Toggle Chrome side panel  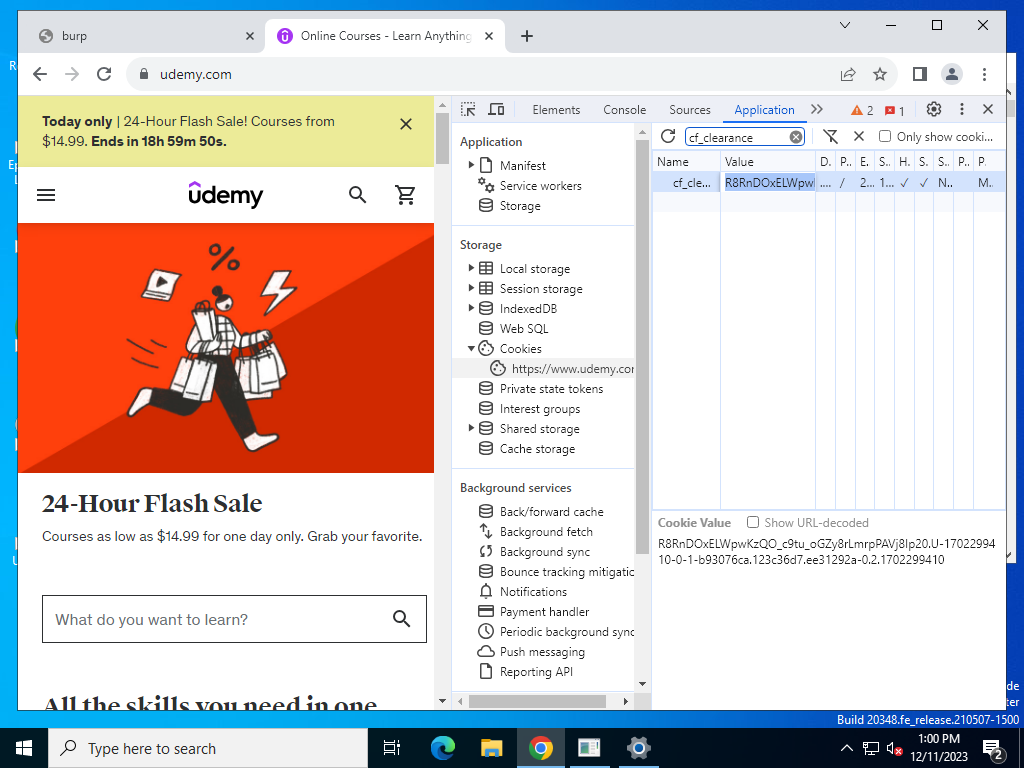pyautogui.click(x=920, y=74)
